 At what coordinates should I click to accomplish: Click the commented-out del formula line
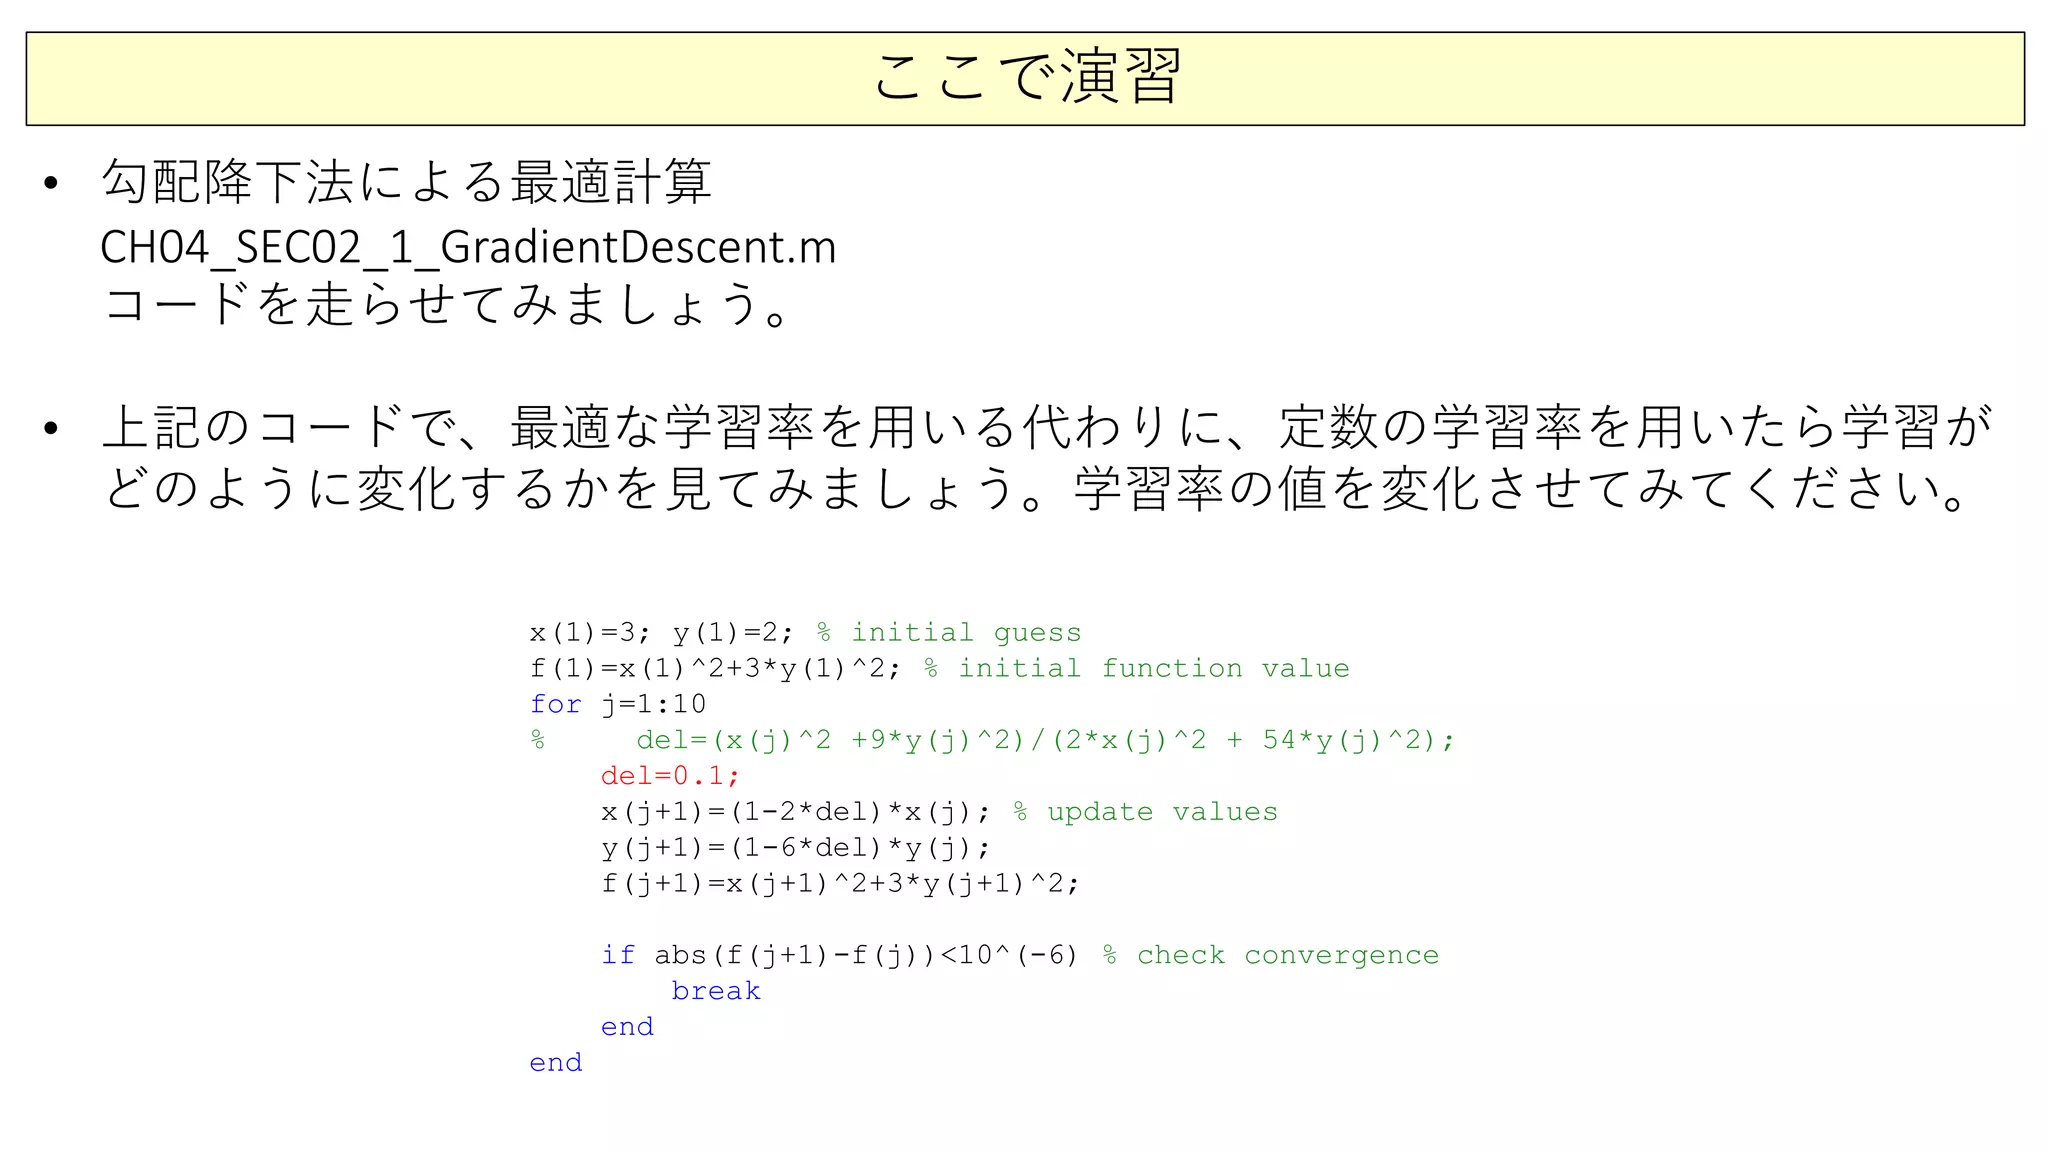(992, 740)
